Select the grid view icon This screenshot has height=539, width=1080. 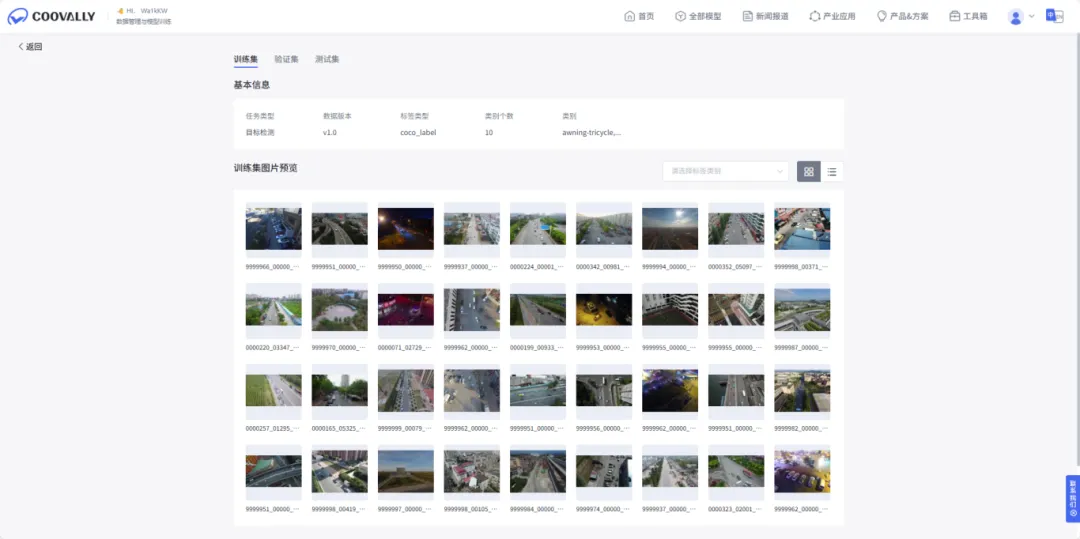[x=809, y=171]
